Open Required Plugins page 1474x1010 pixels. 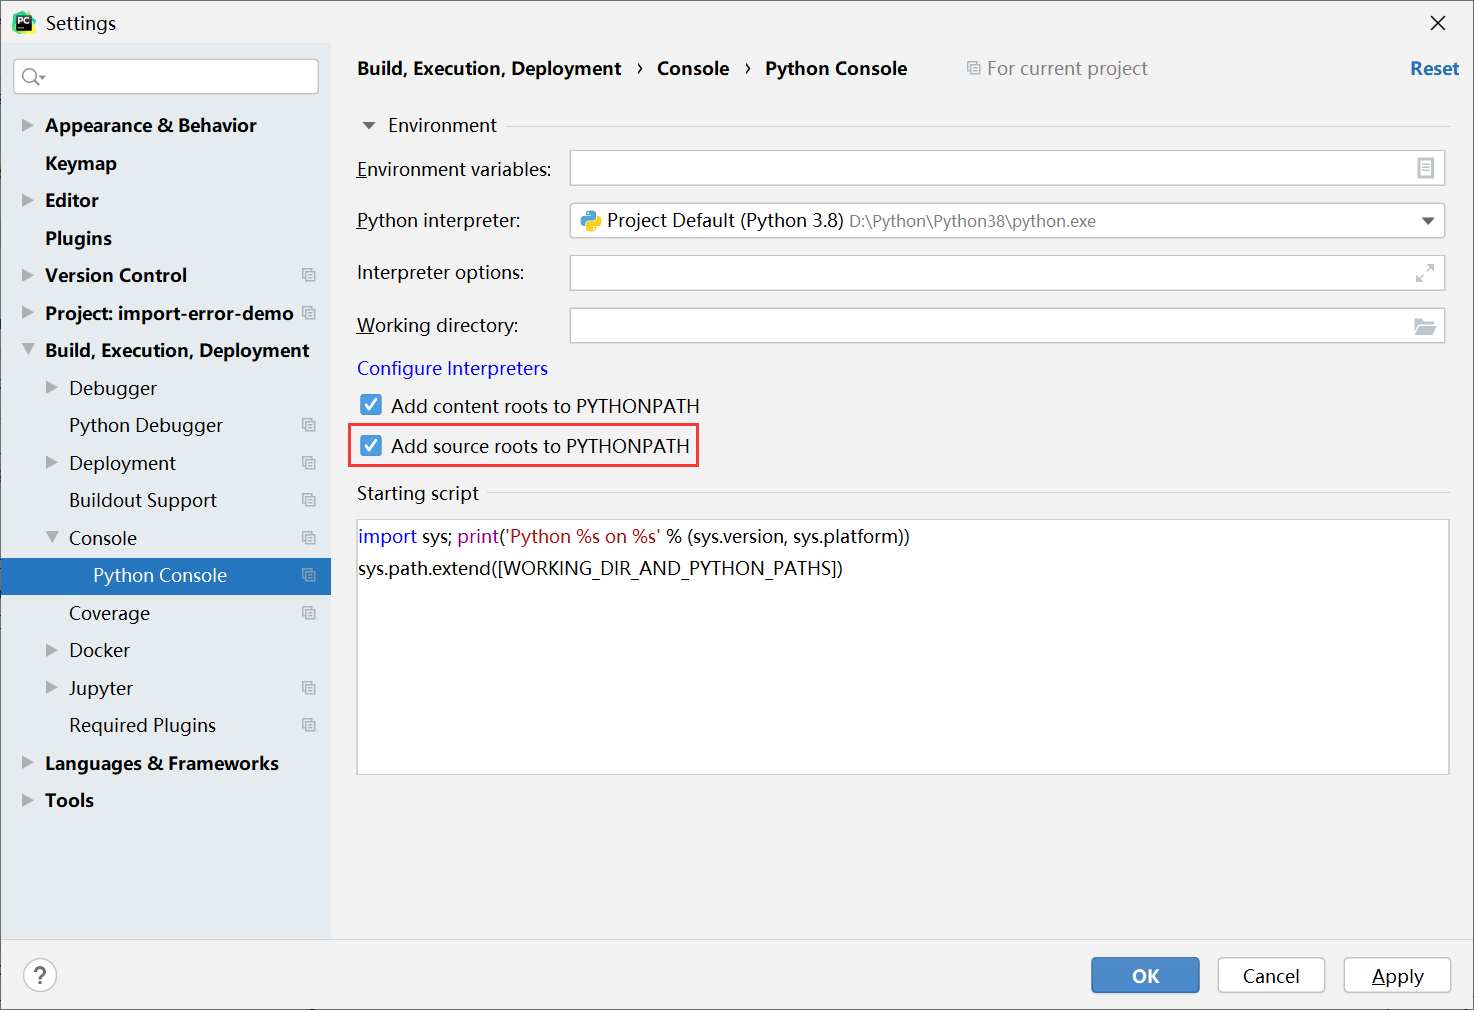click(x=142, y=725)
